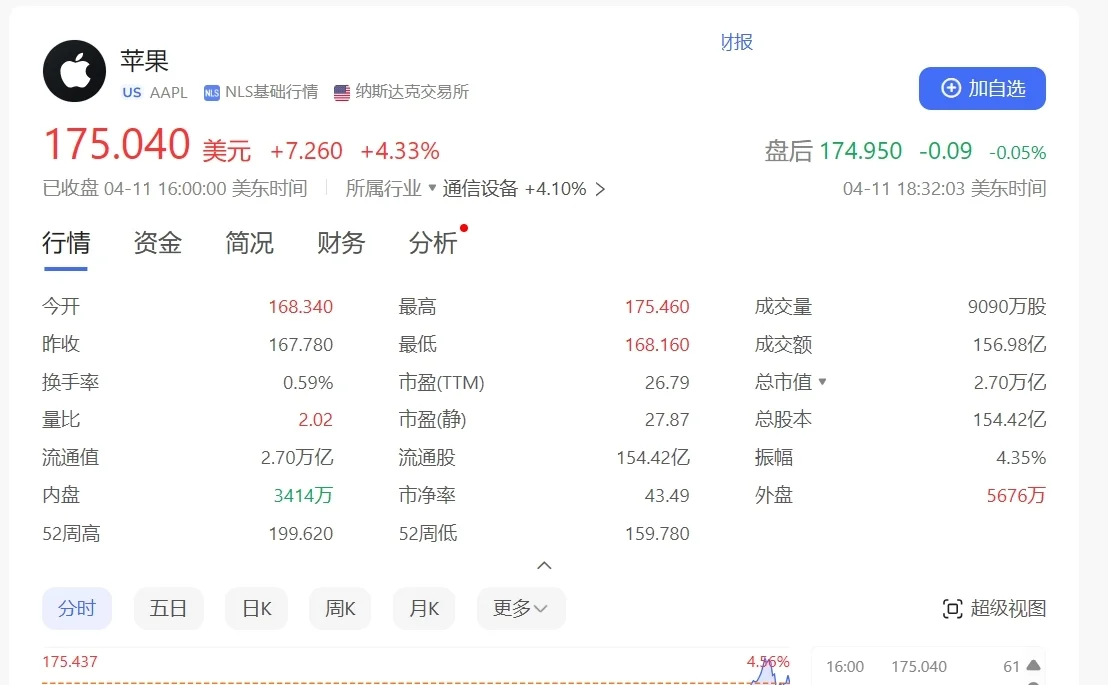This screenshot has height=685, width=1108.
Task: Click the AAPL ticker symbol
Action: tap(169, 93)
